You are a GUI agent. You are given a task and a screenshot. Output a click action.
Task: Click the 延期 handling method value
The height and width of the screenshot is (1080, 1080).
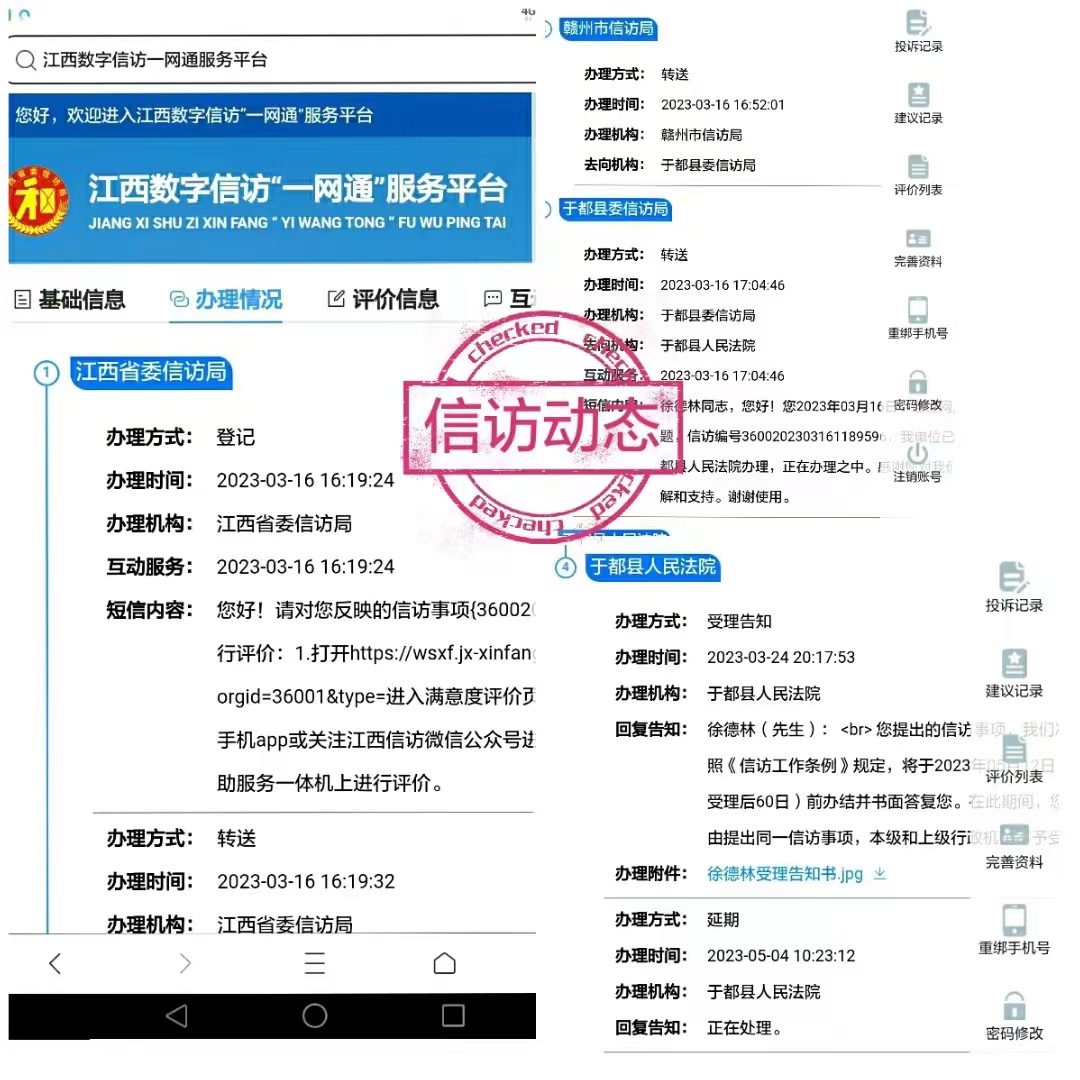(x=723, y=920)
